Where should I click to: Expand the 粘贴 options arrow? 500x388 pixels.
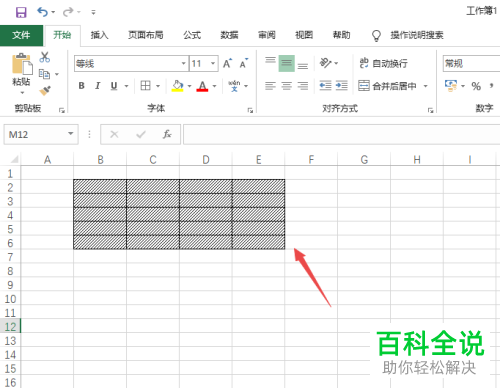pyautogui.click(x=22, y=93)
